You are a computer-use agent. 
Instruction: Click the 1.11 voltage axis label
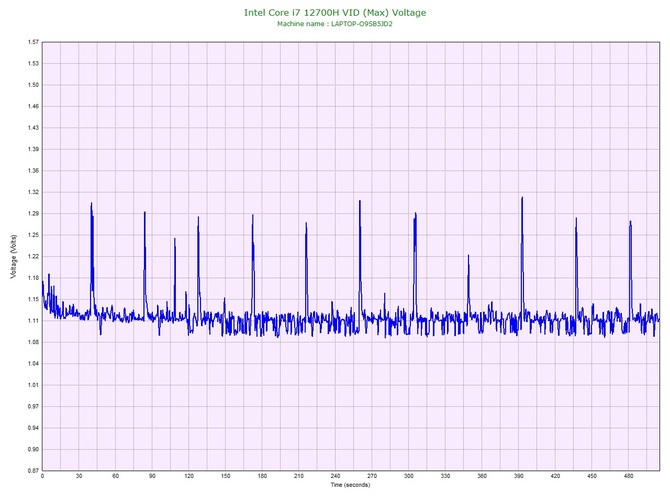click(33, 320)
